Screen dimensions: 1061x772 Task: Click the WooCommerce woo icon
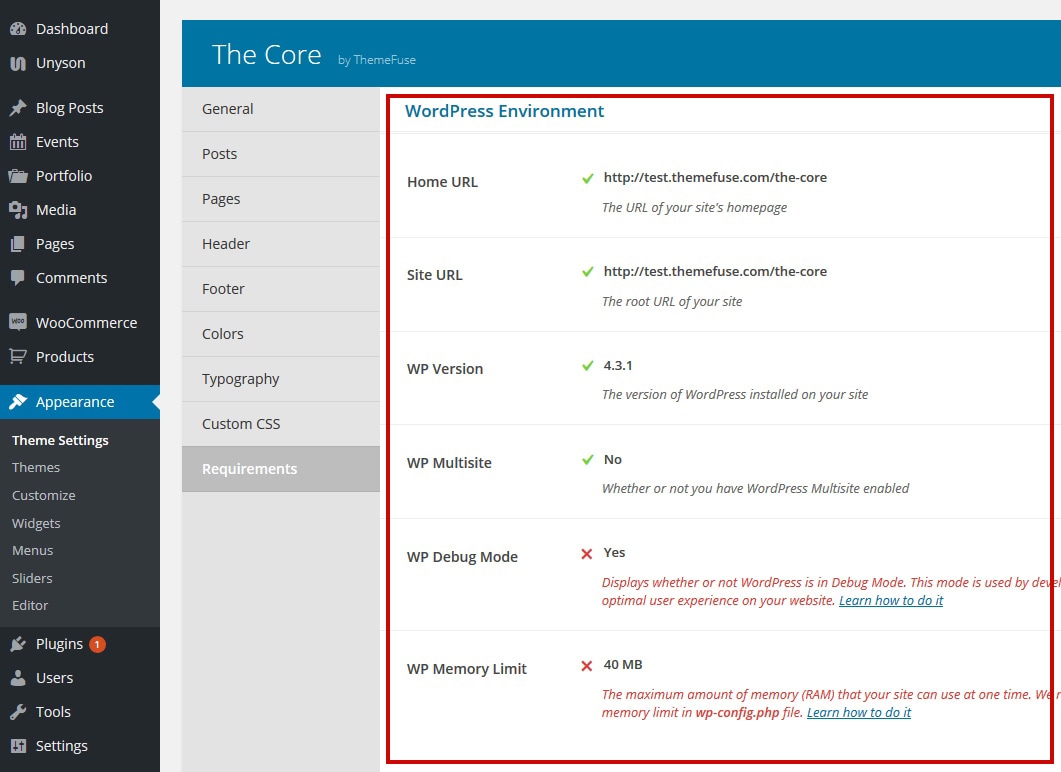(x=18, y=322)
